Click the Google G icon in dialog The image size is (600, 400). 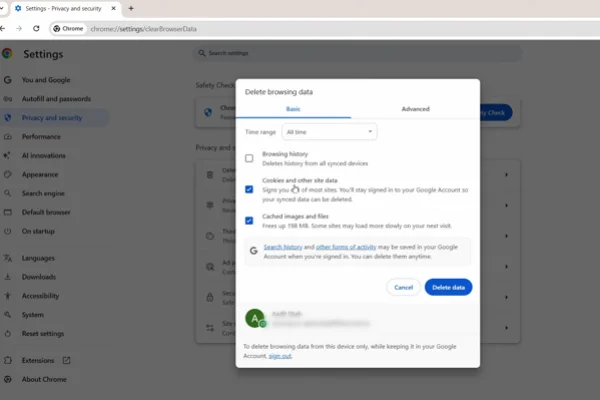pyautogui.click(x=253, y=251)
